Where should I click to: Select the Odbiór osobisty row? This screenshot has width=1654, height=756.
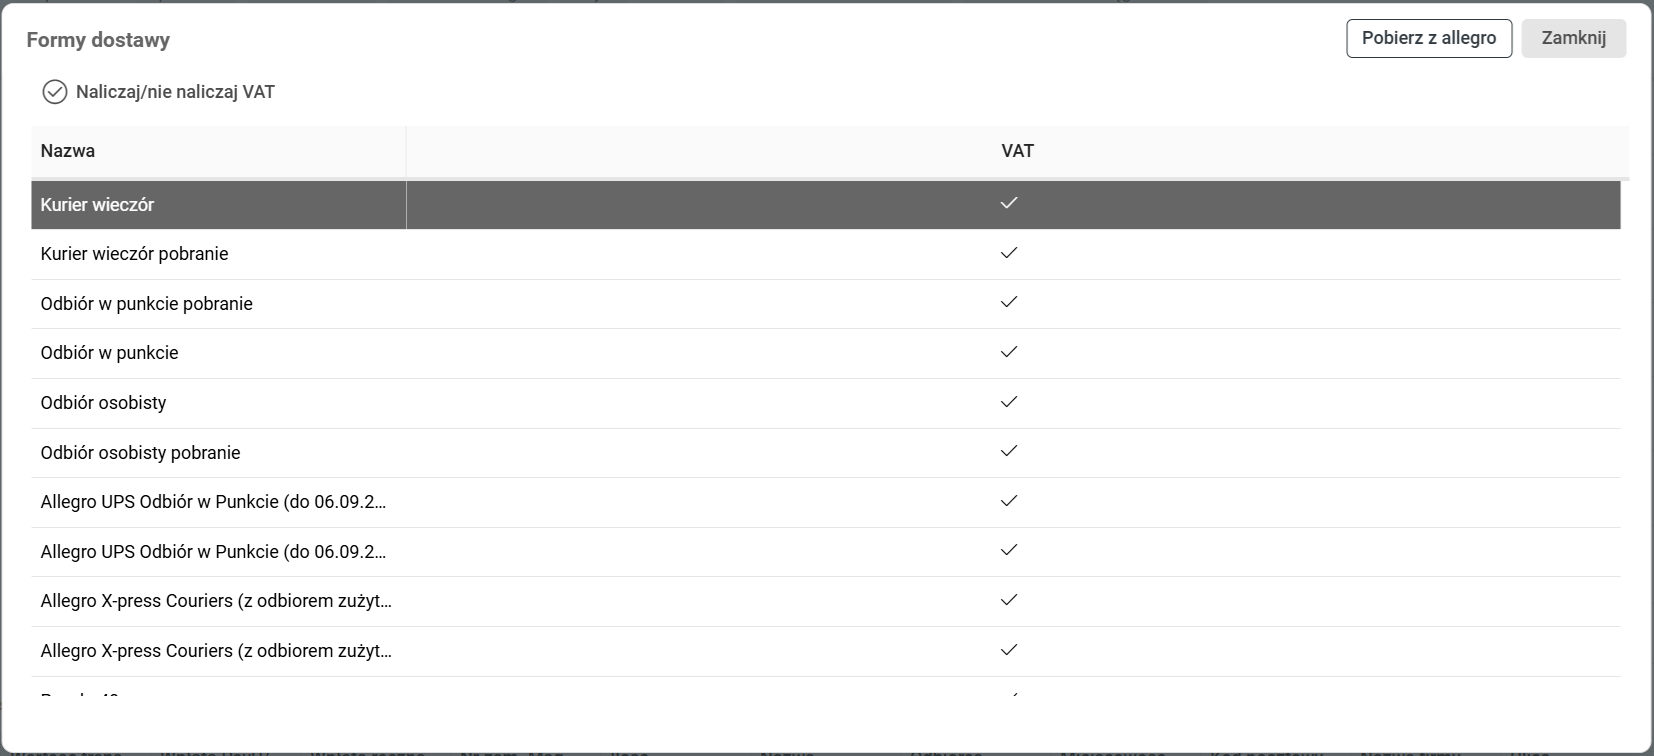click(103, 403)
